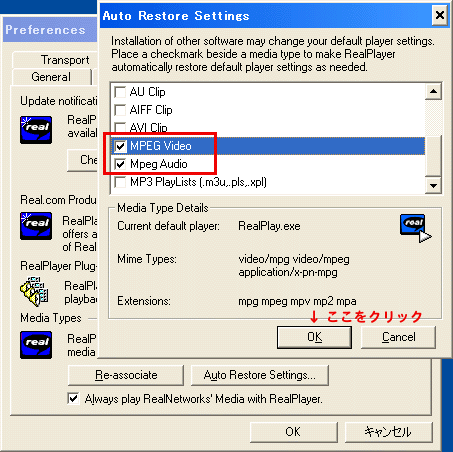Image resolution: width=453 pixels, height=452 pixels.
Task: Click the mpg mpeg mpv mp2 mpa extensions value
Action: pyautogui.click(x=297, y=301)
